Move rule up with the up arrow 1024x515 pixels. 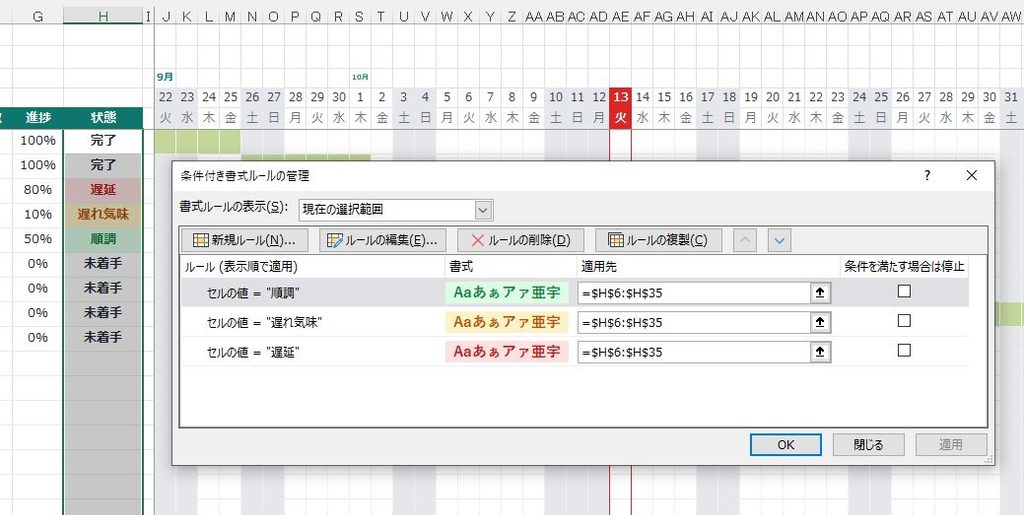(x=745, y=241)
